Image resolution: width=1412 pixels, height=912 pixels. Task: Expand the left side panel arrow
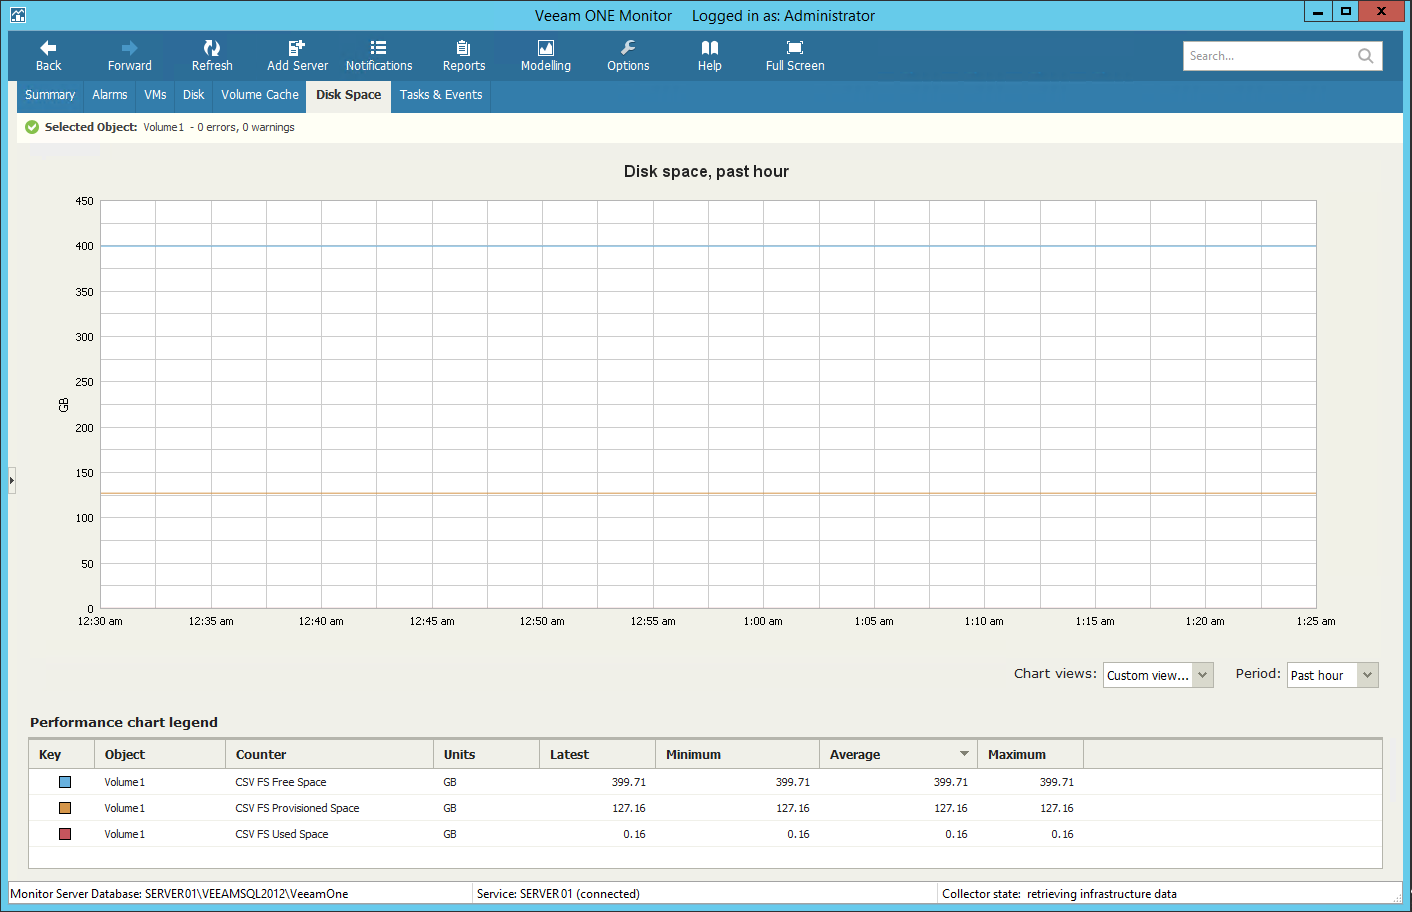click(12, 480)
